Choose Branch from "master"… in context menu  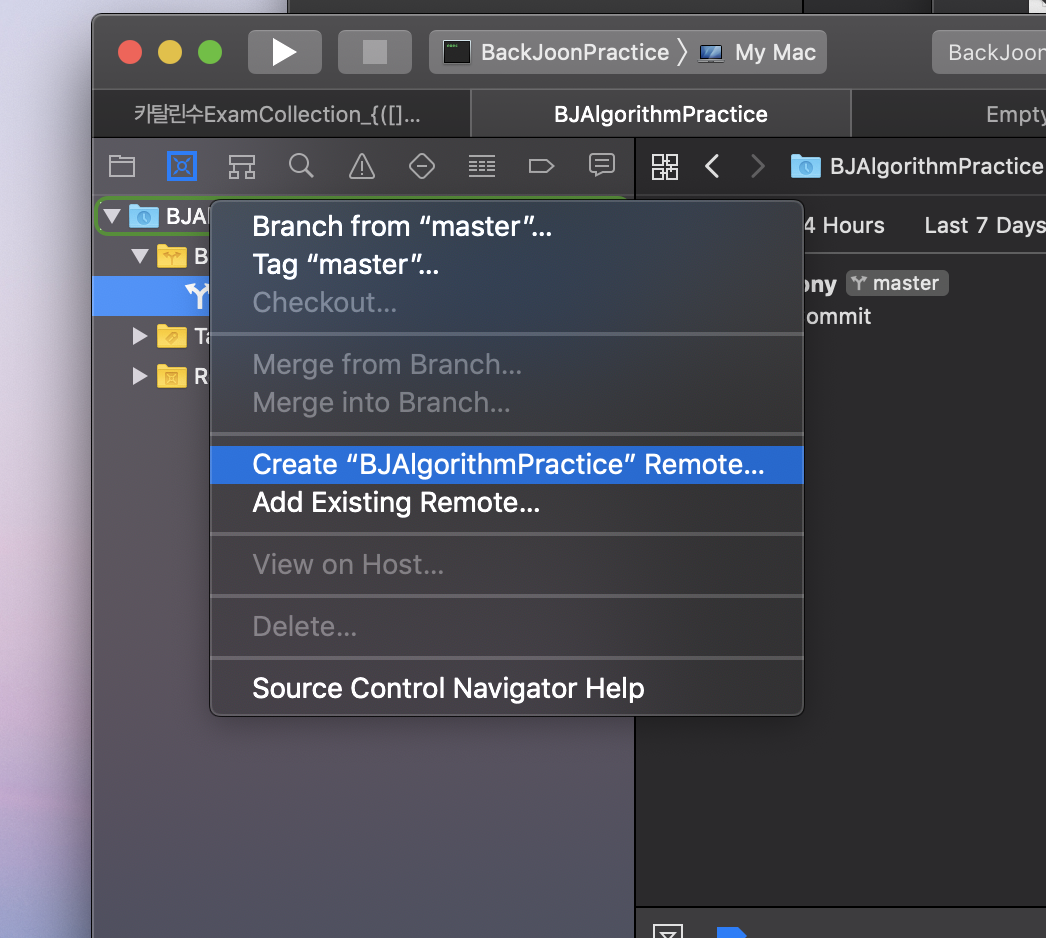[x=506, y=227]
